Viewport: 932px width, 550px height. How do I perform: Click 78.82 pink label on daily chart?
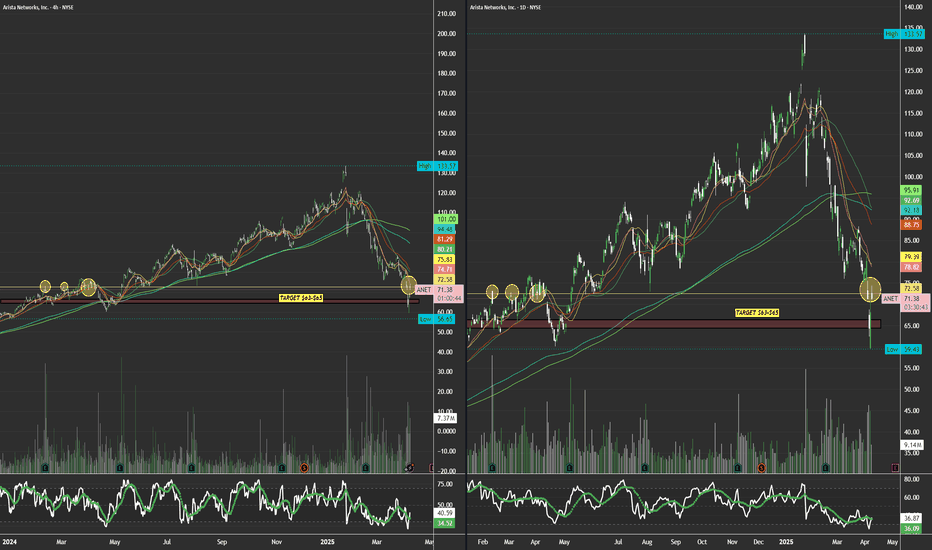click(x=912, y=268)
